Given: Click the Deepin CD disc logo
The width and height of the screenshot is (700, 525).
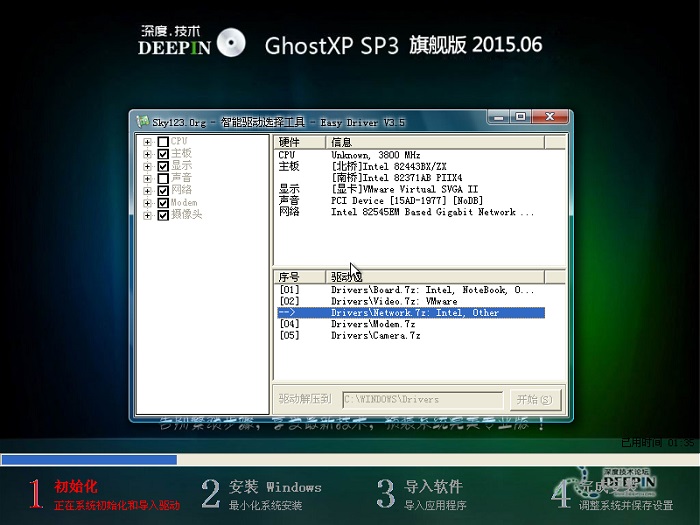Looking at the screenshot, I should [231, 43].
